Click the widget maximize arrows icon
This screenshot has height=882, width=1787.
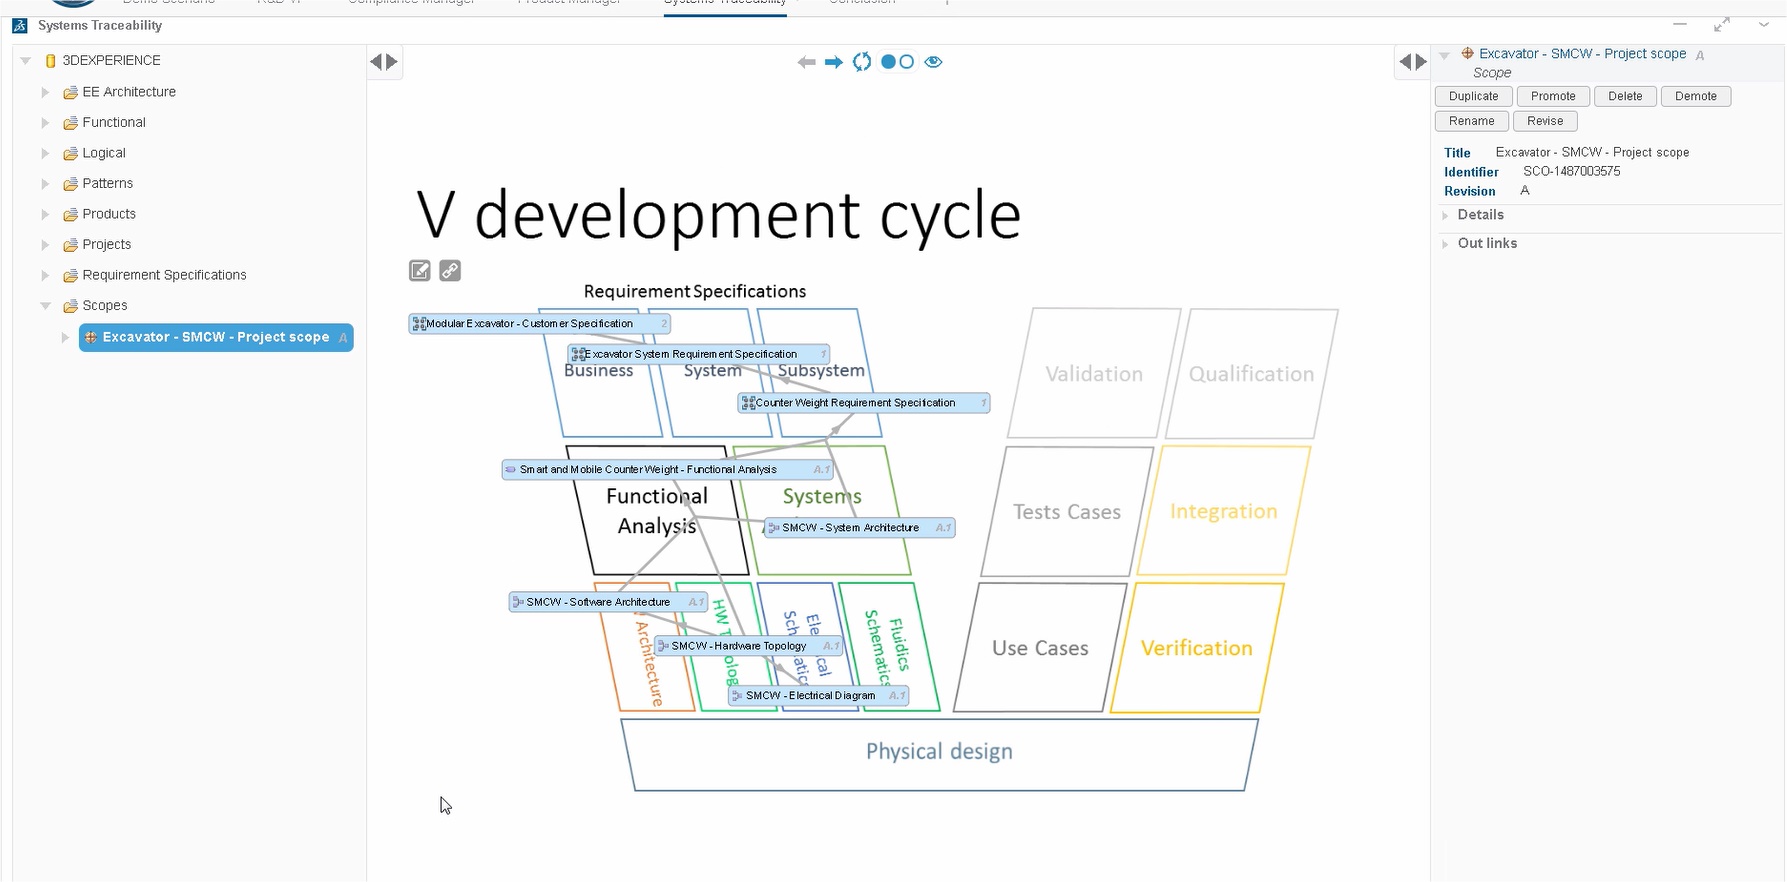[x=1722, y=25]
